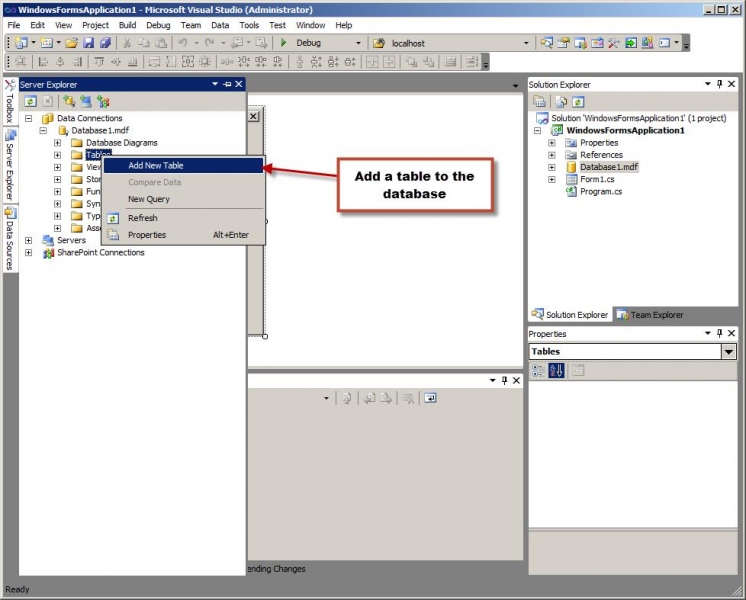The height and width of the screenshot is (600, 746).
Task: Open the Toolbox side tab
Action: pyautogui.click(x=10, y=102)
